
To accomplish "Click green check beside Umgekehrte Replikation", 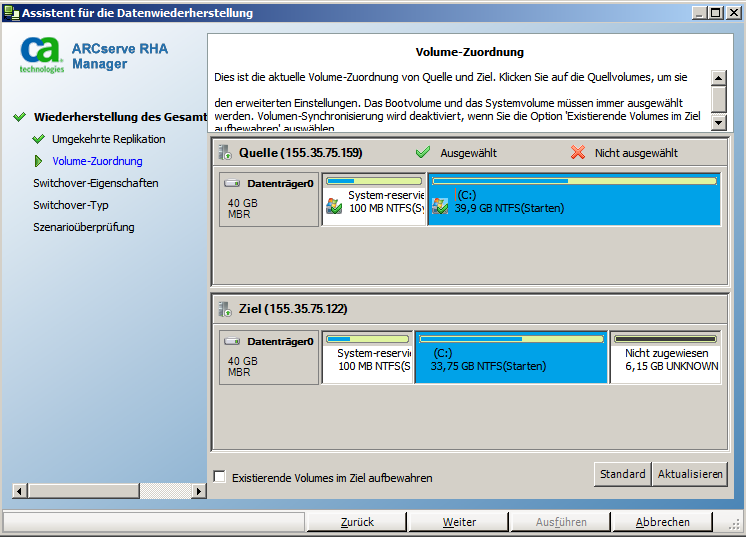I will [x=39, y=139].
